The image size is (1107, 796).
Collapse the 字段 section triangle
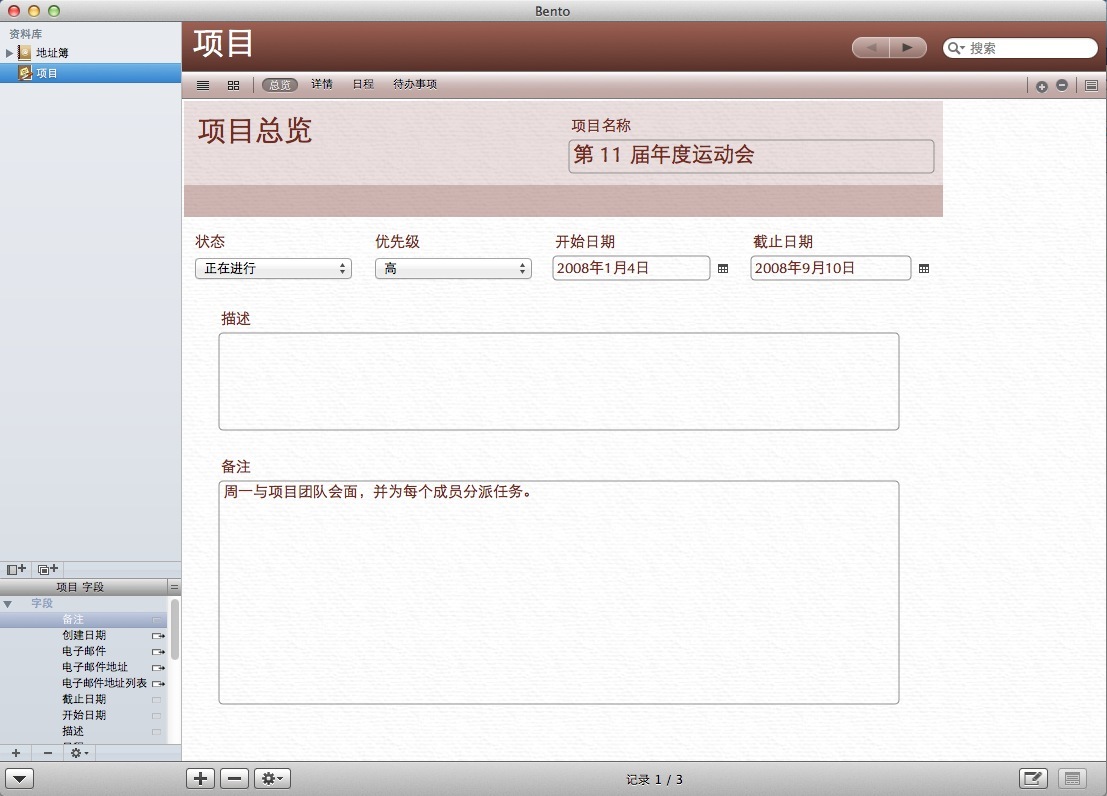(8, 604)
